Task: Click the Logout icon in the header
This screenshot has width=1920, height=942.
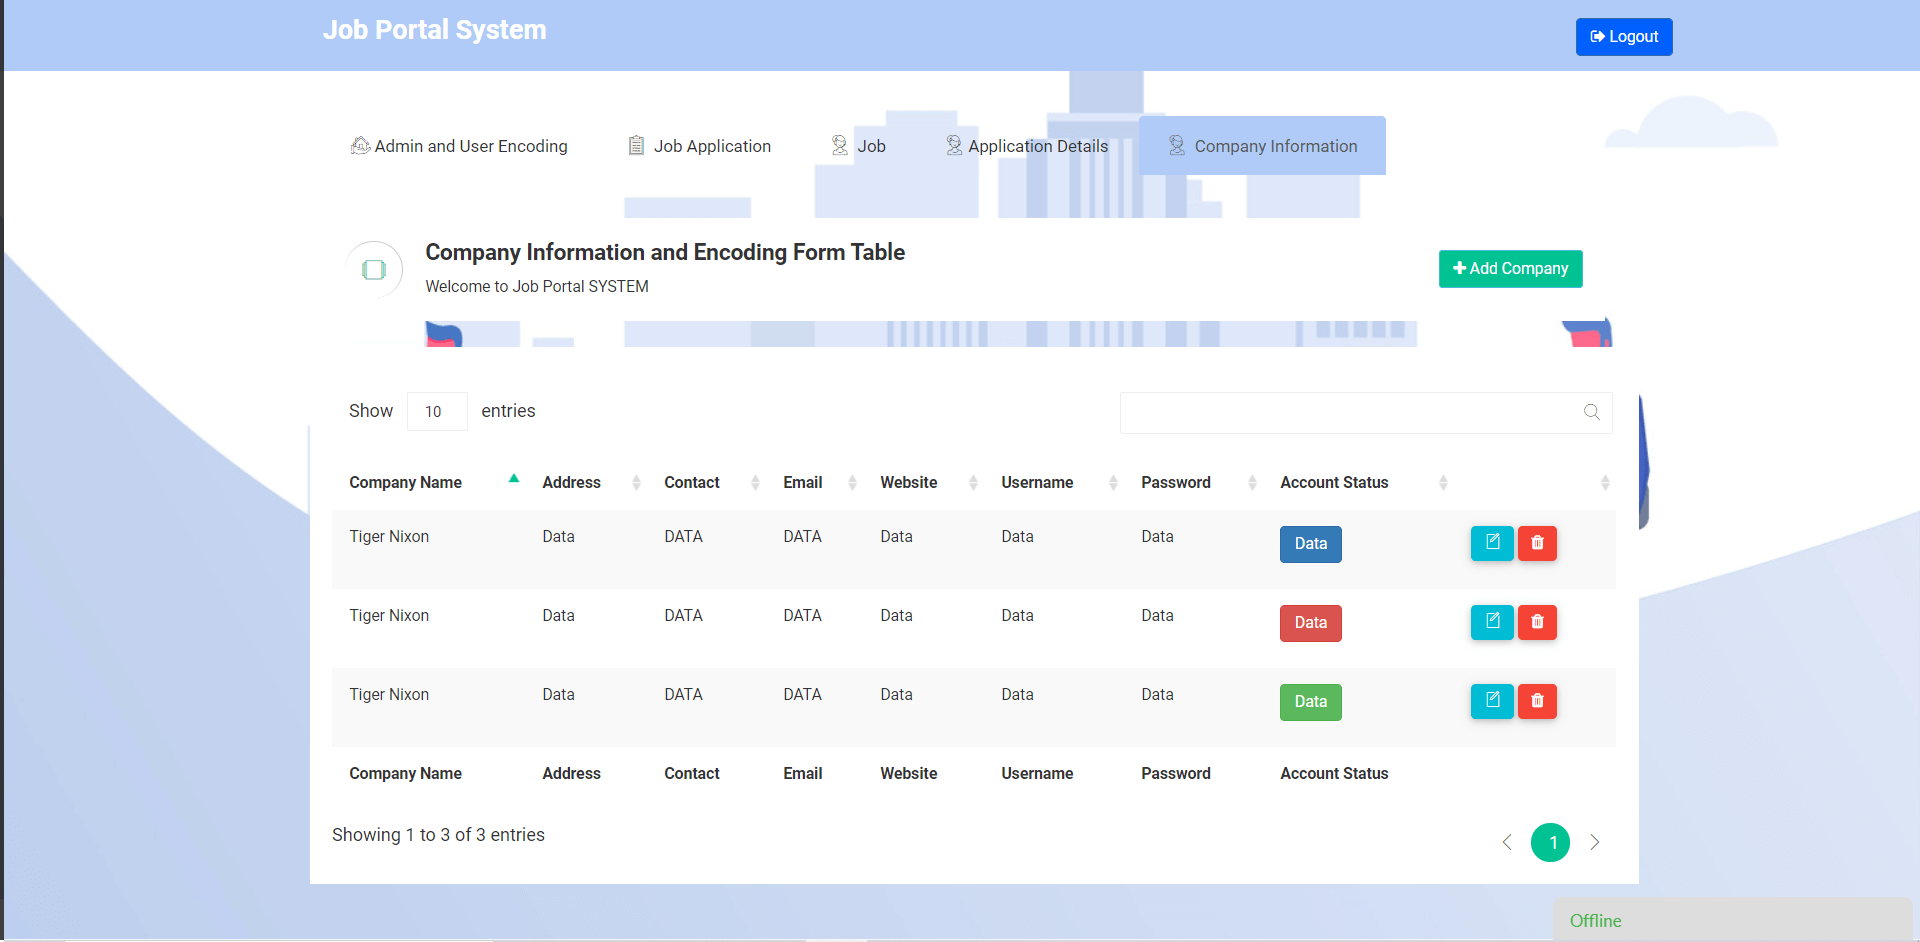Action: [1600, 36]
